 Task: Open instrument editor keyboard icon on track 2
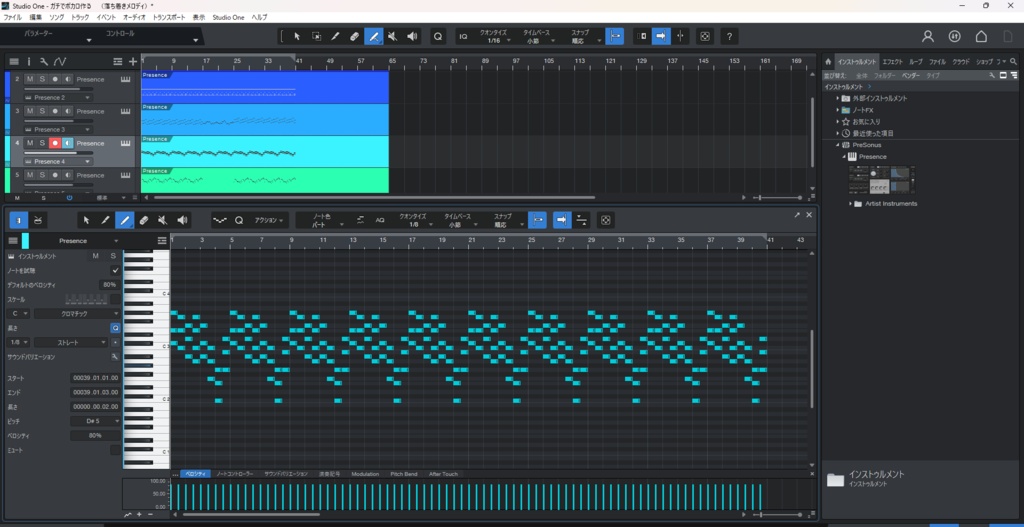pos(125,79)
